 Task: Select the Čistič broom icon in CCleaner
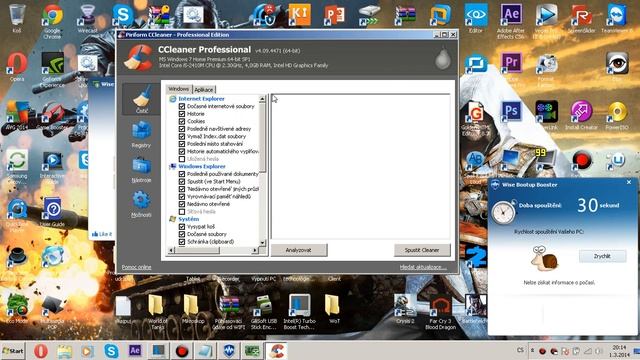coord(141,98)
